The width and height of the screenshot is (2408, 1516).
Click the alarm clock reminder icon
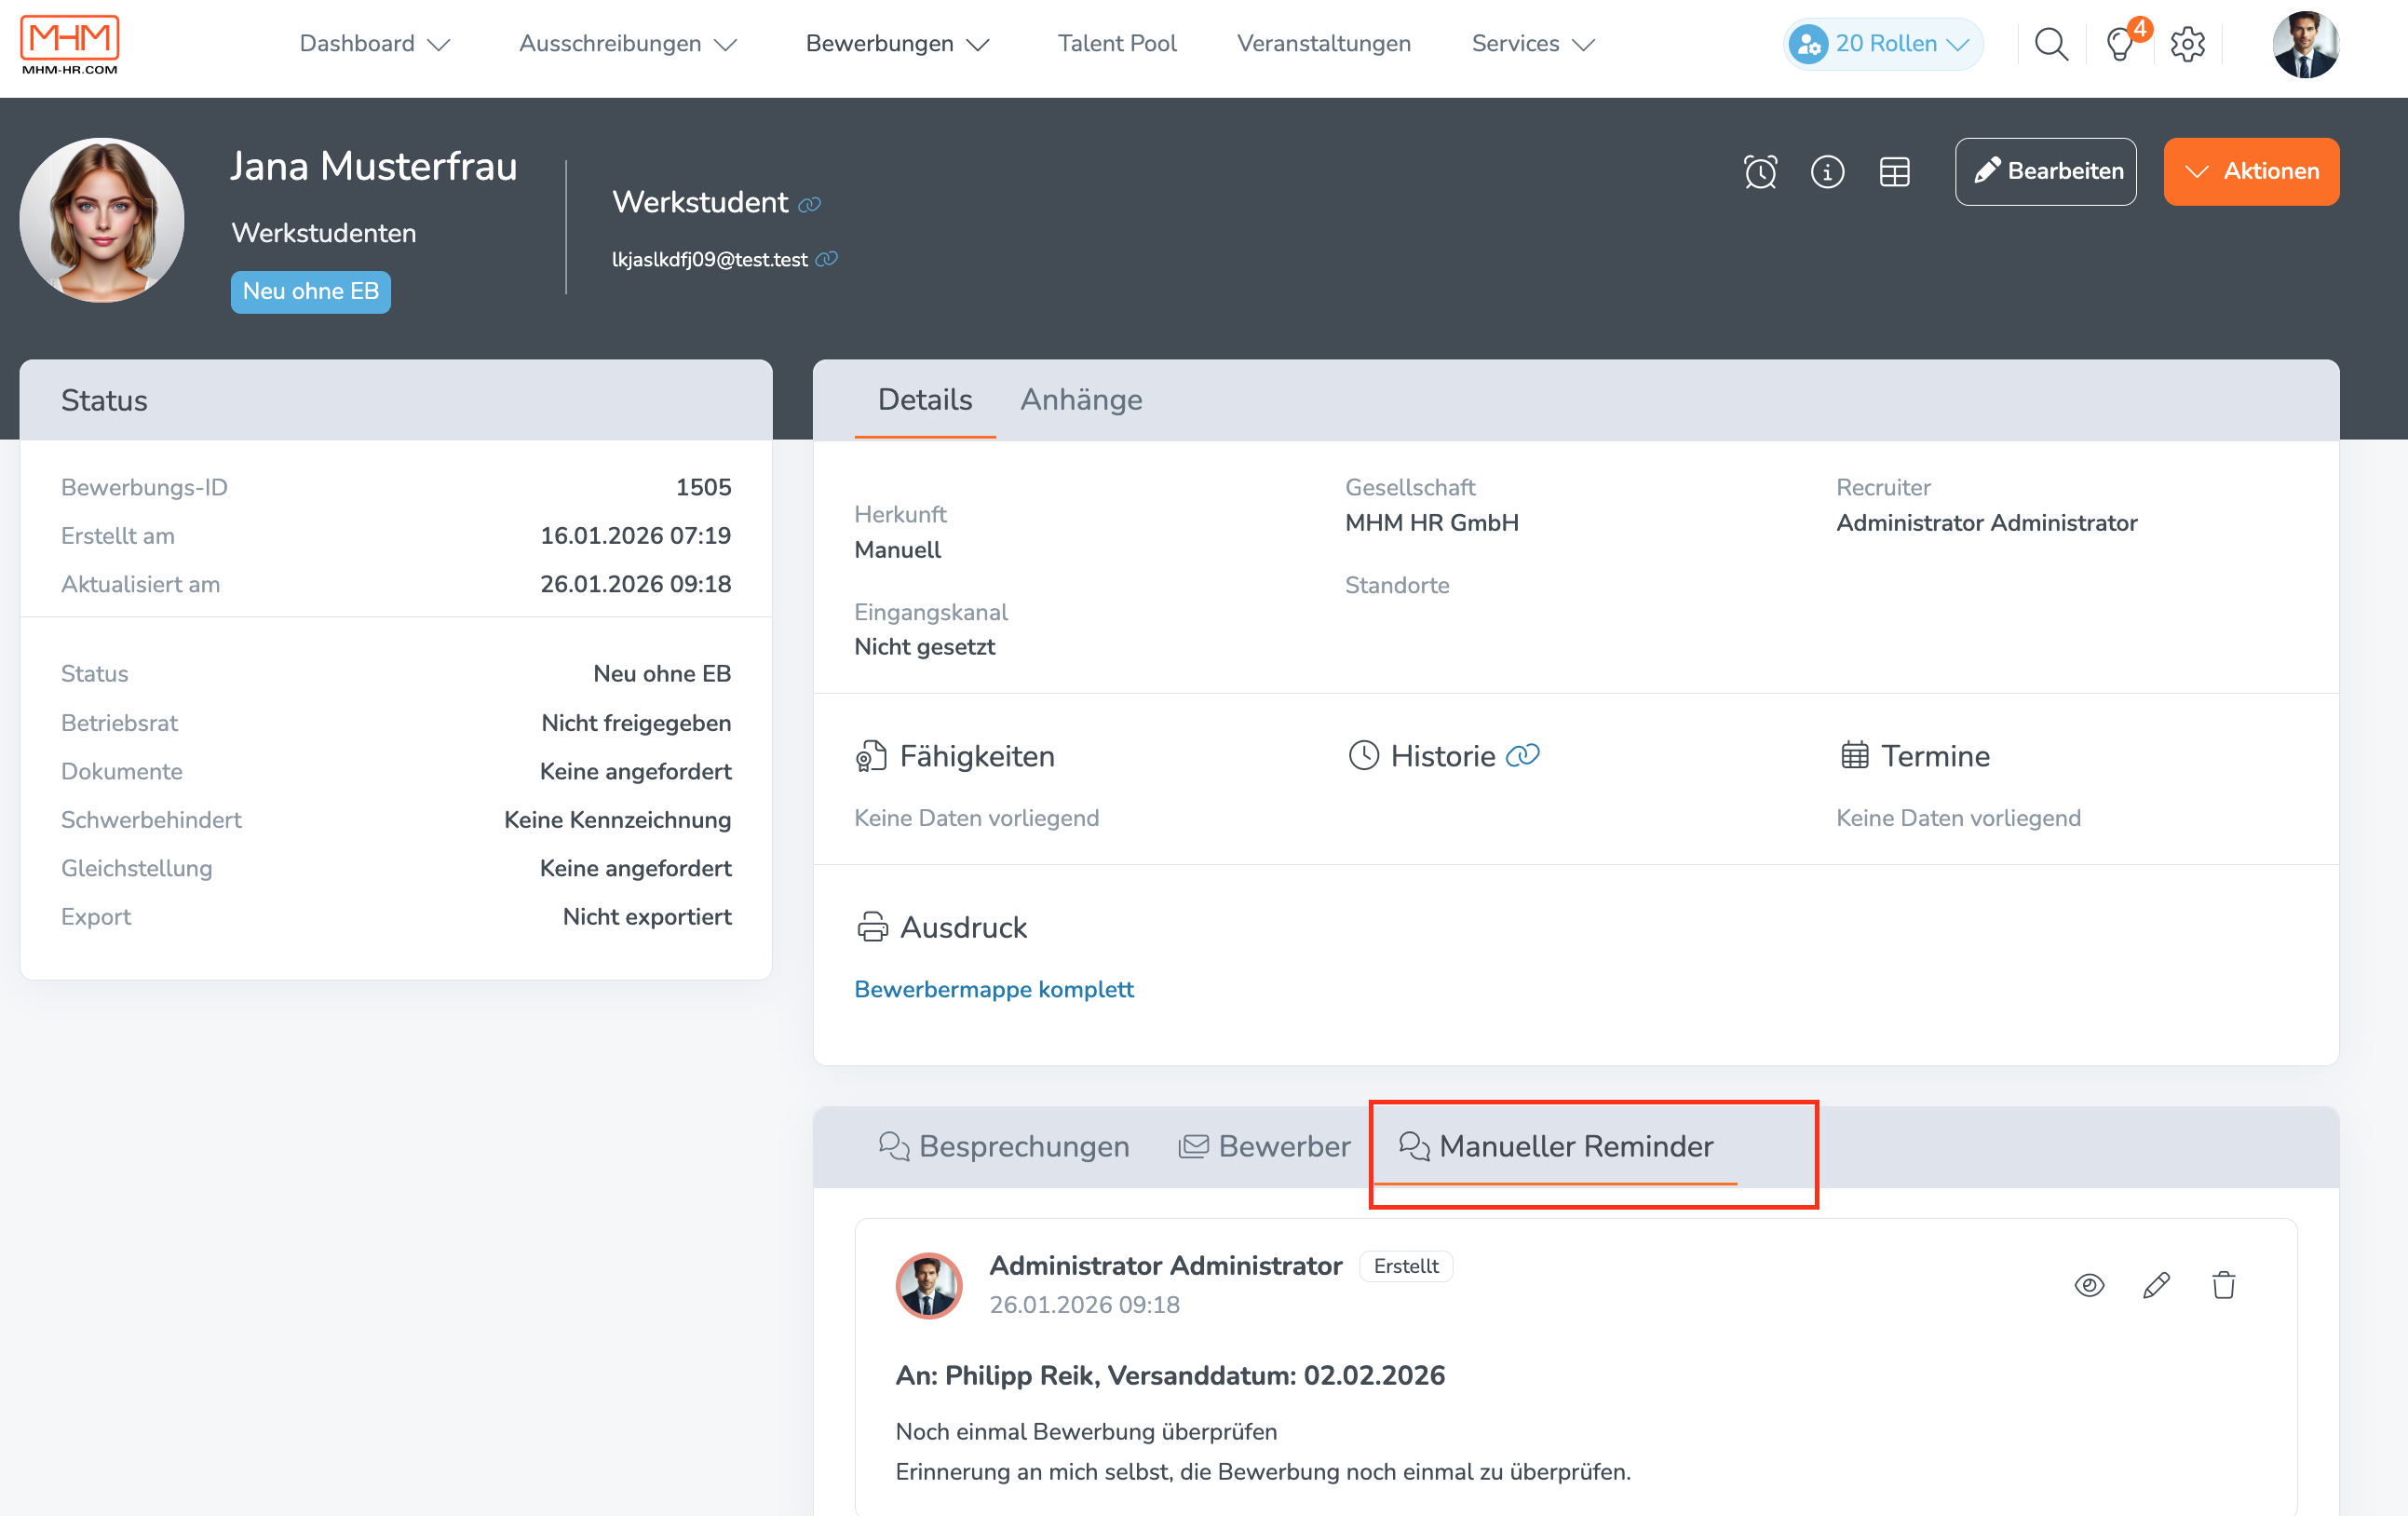(x=1760, y=172)
